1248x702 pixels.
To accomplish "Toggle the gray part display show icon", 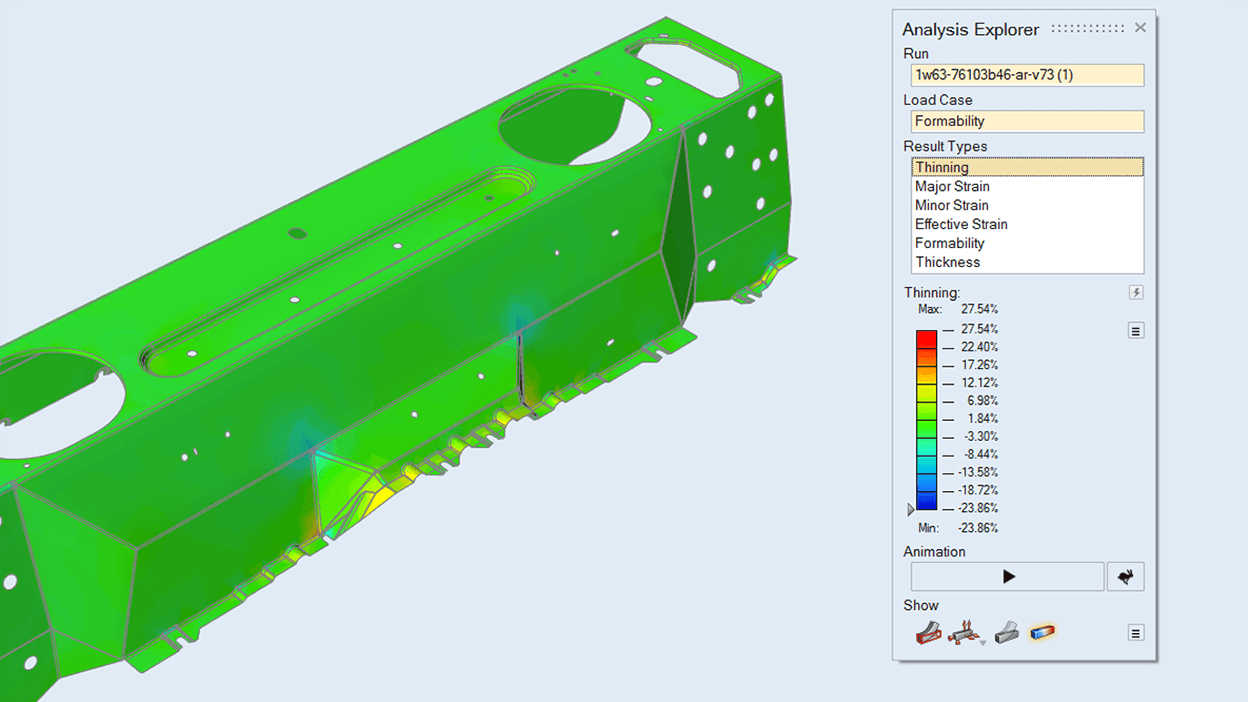I will pyautogui.click(x=1006, y=633).
